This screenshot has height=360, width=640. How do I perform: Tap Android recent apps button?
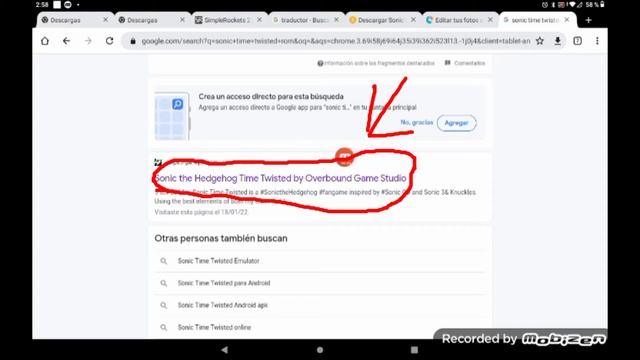414,350
